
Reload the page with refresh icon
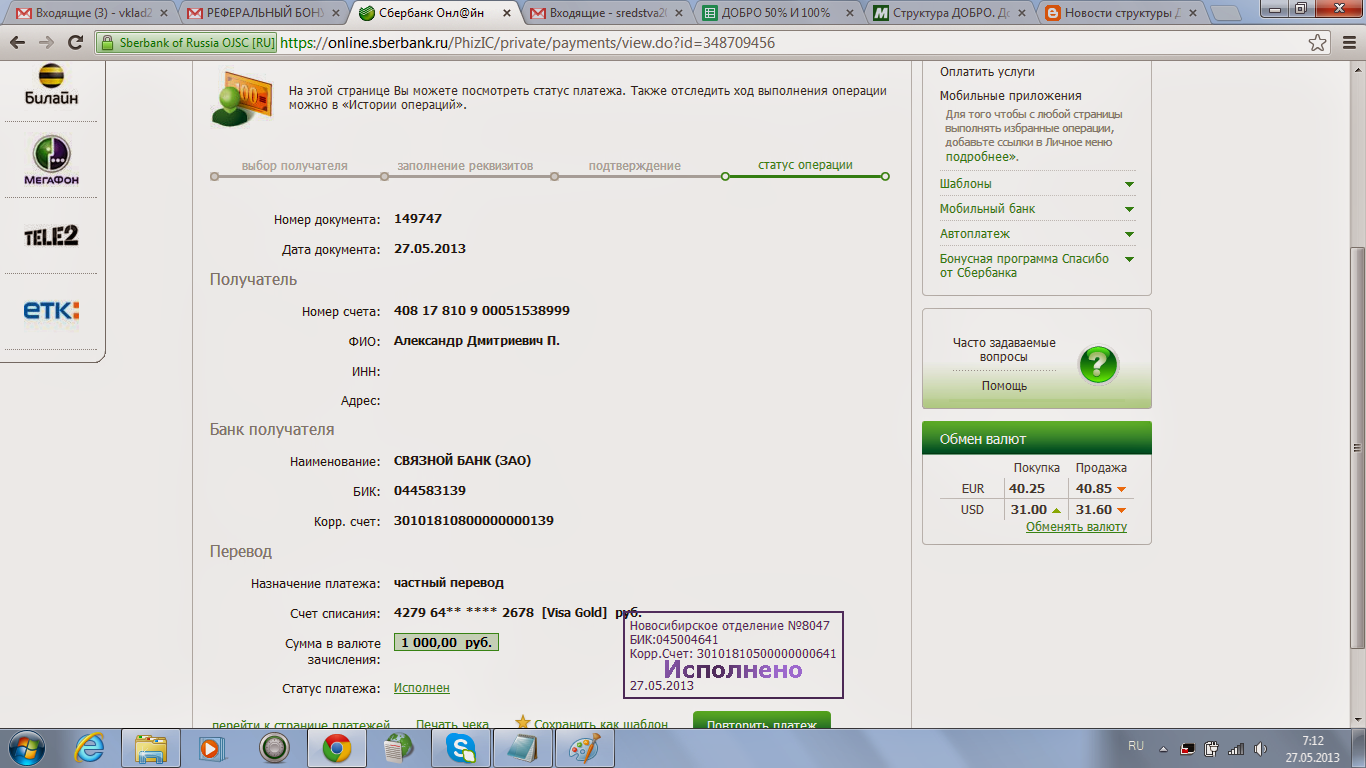[x=75, y=43]
